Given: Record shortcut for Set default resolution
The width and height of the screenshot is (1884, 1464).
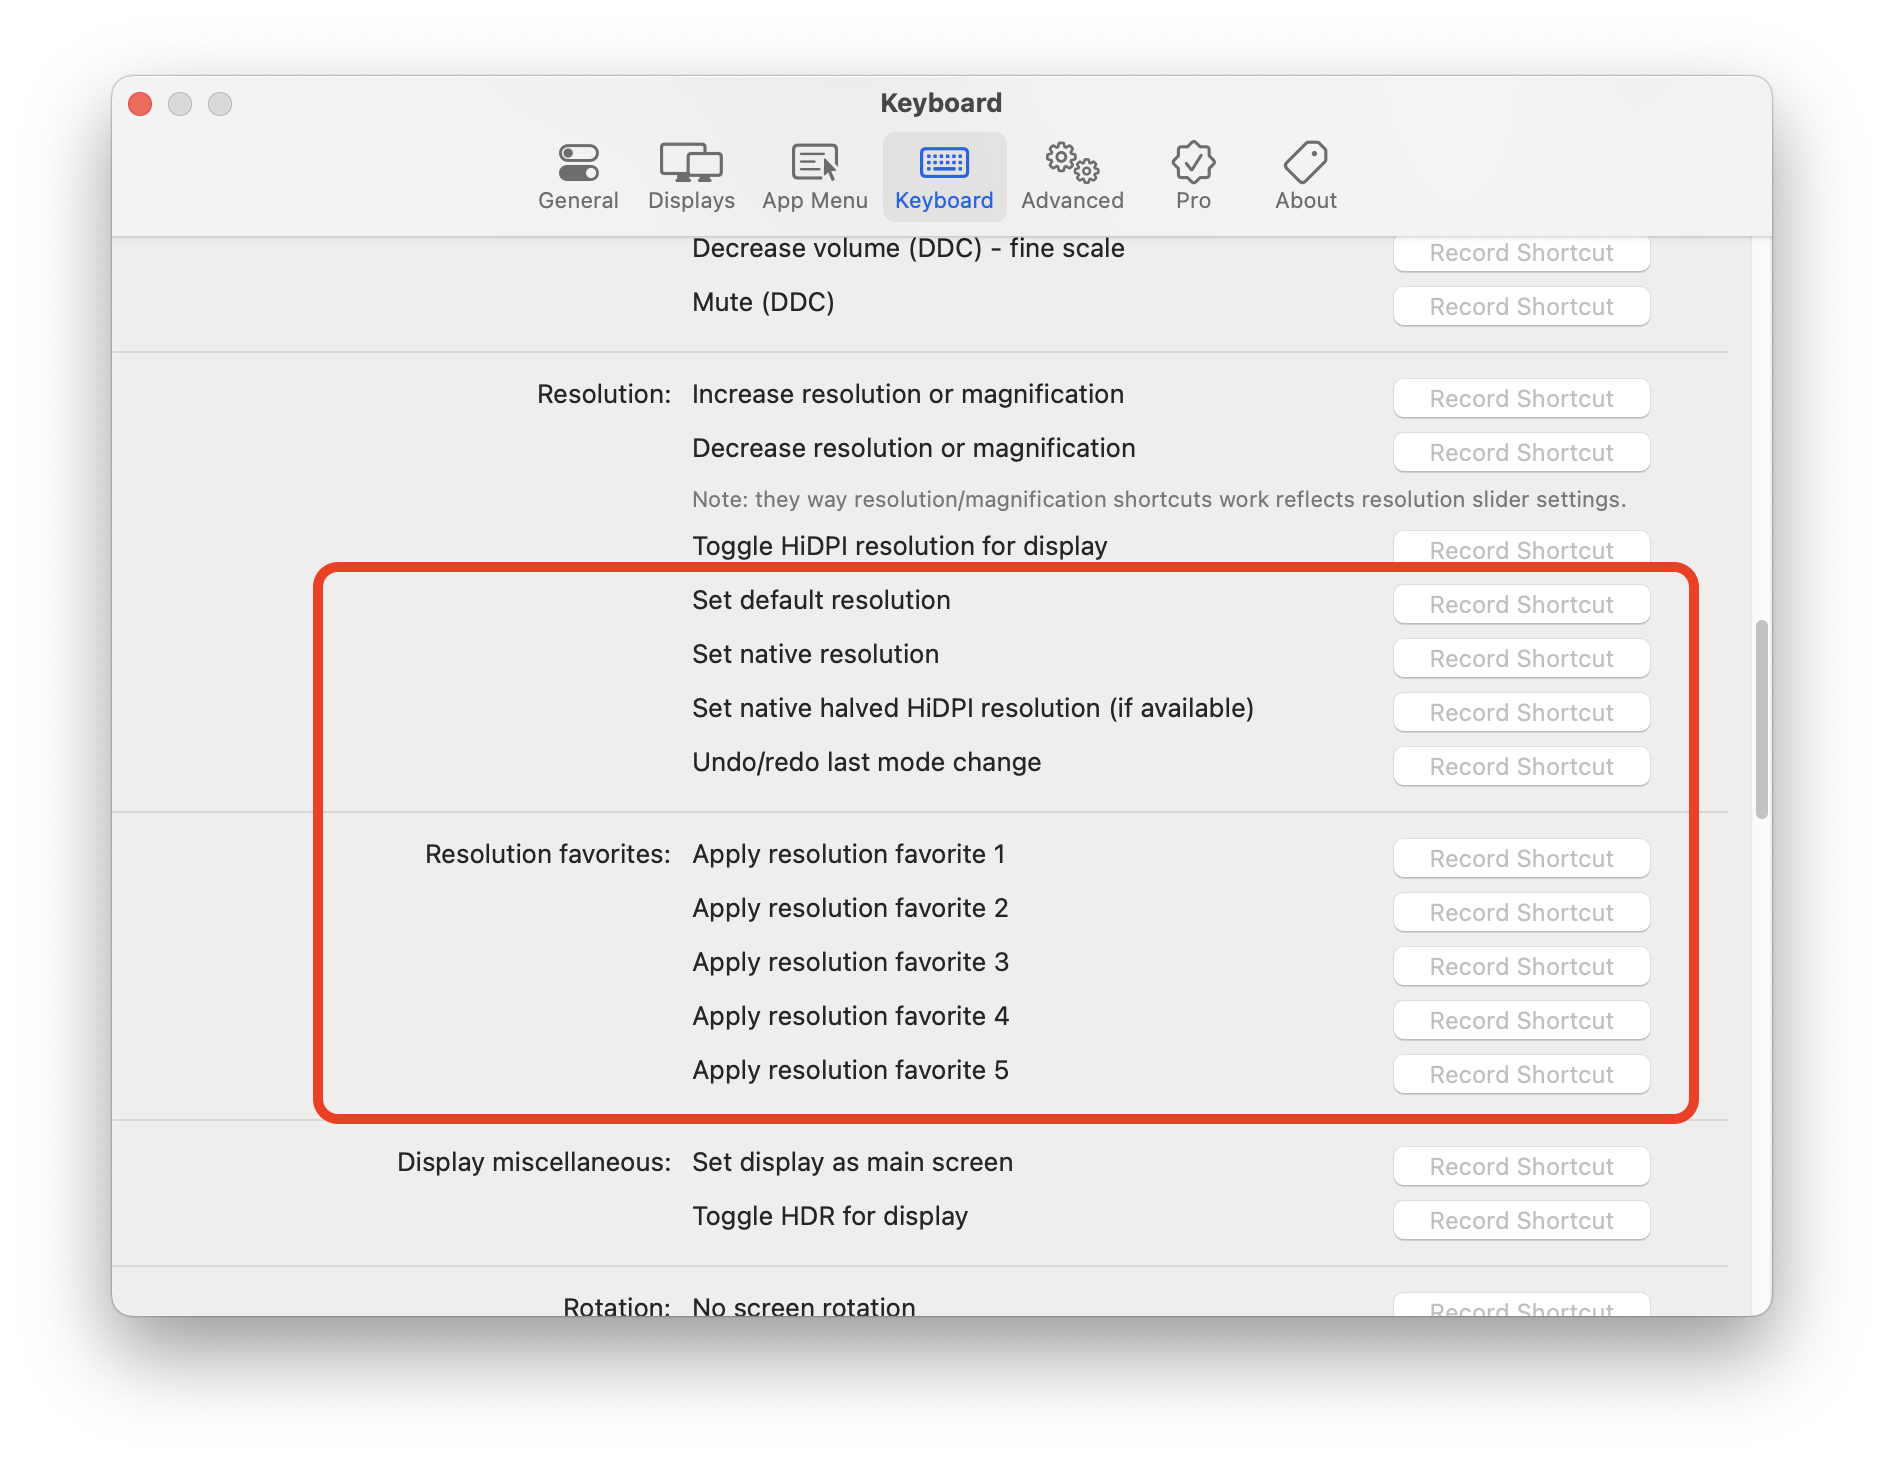Looking at the screenshot, I should click(1521, 604).
